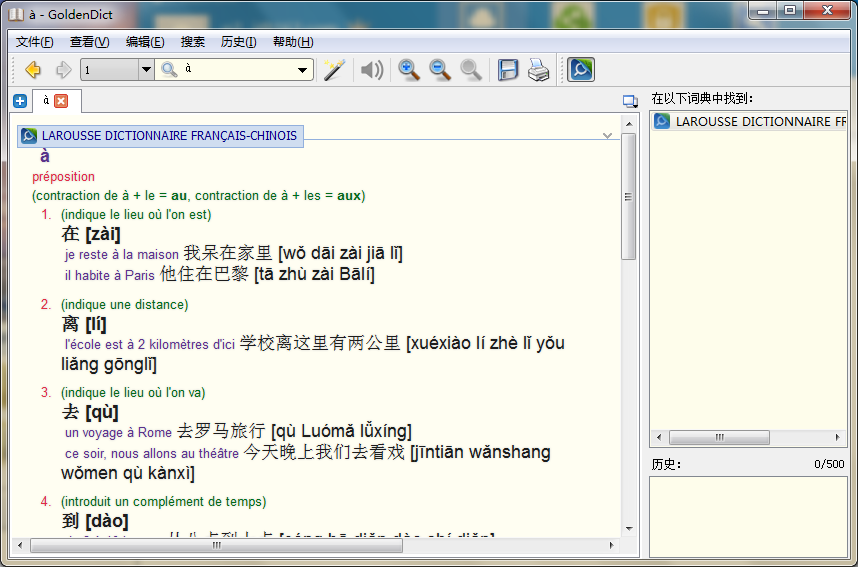Click the text (indique une distance)
This screenshot has height=567, width=858.
(x=125, y=305)
